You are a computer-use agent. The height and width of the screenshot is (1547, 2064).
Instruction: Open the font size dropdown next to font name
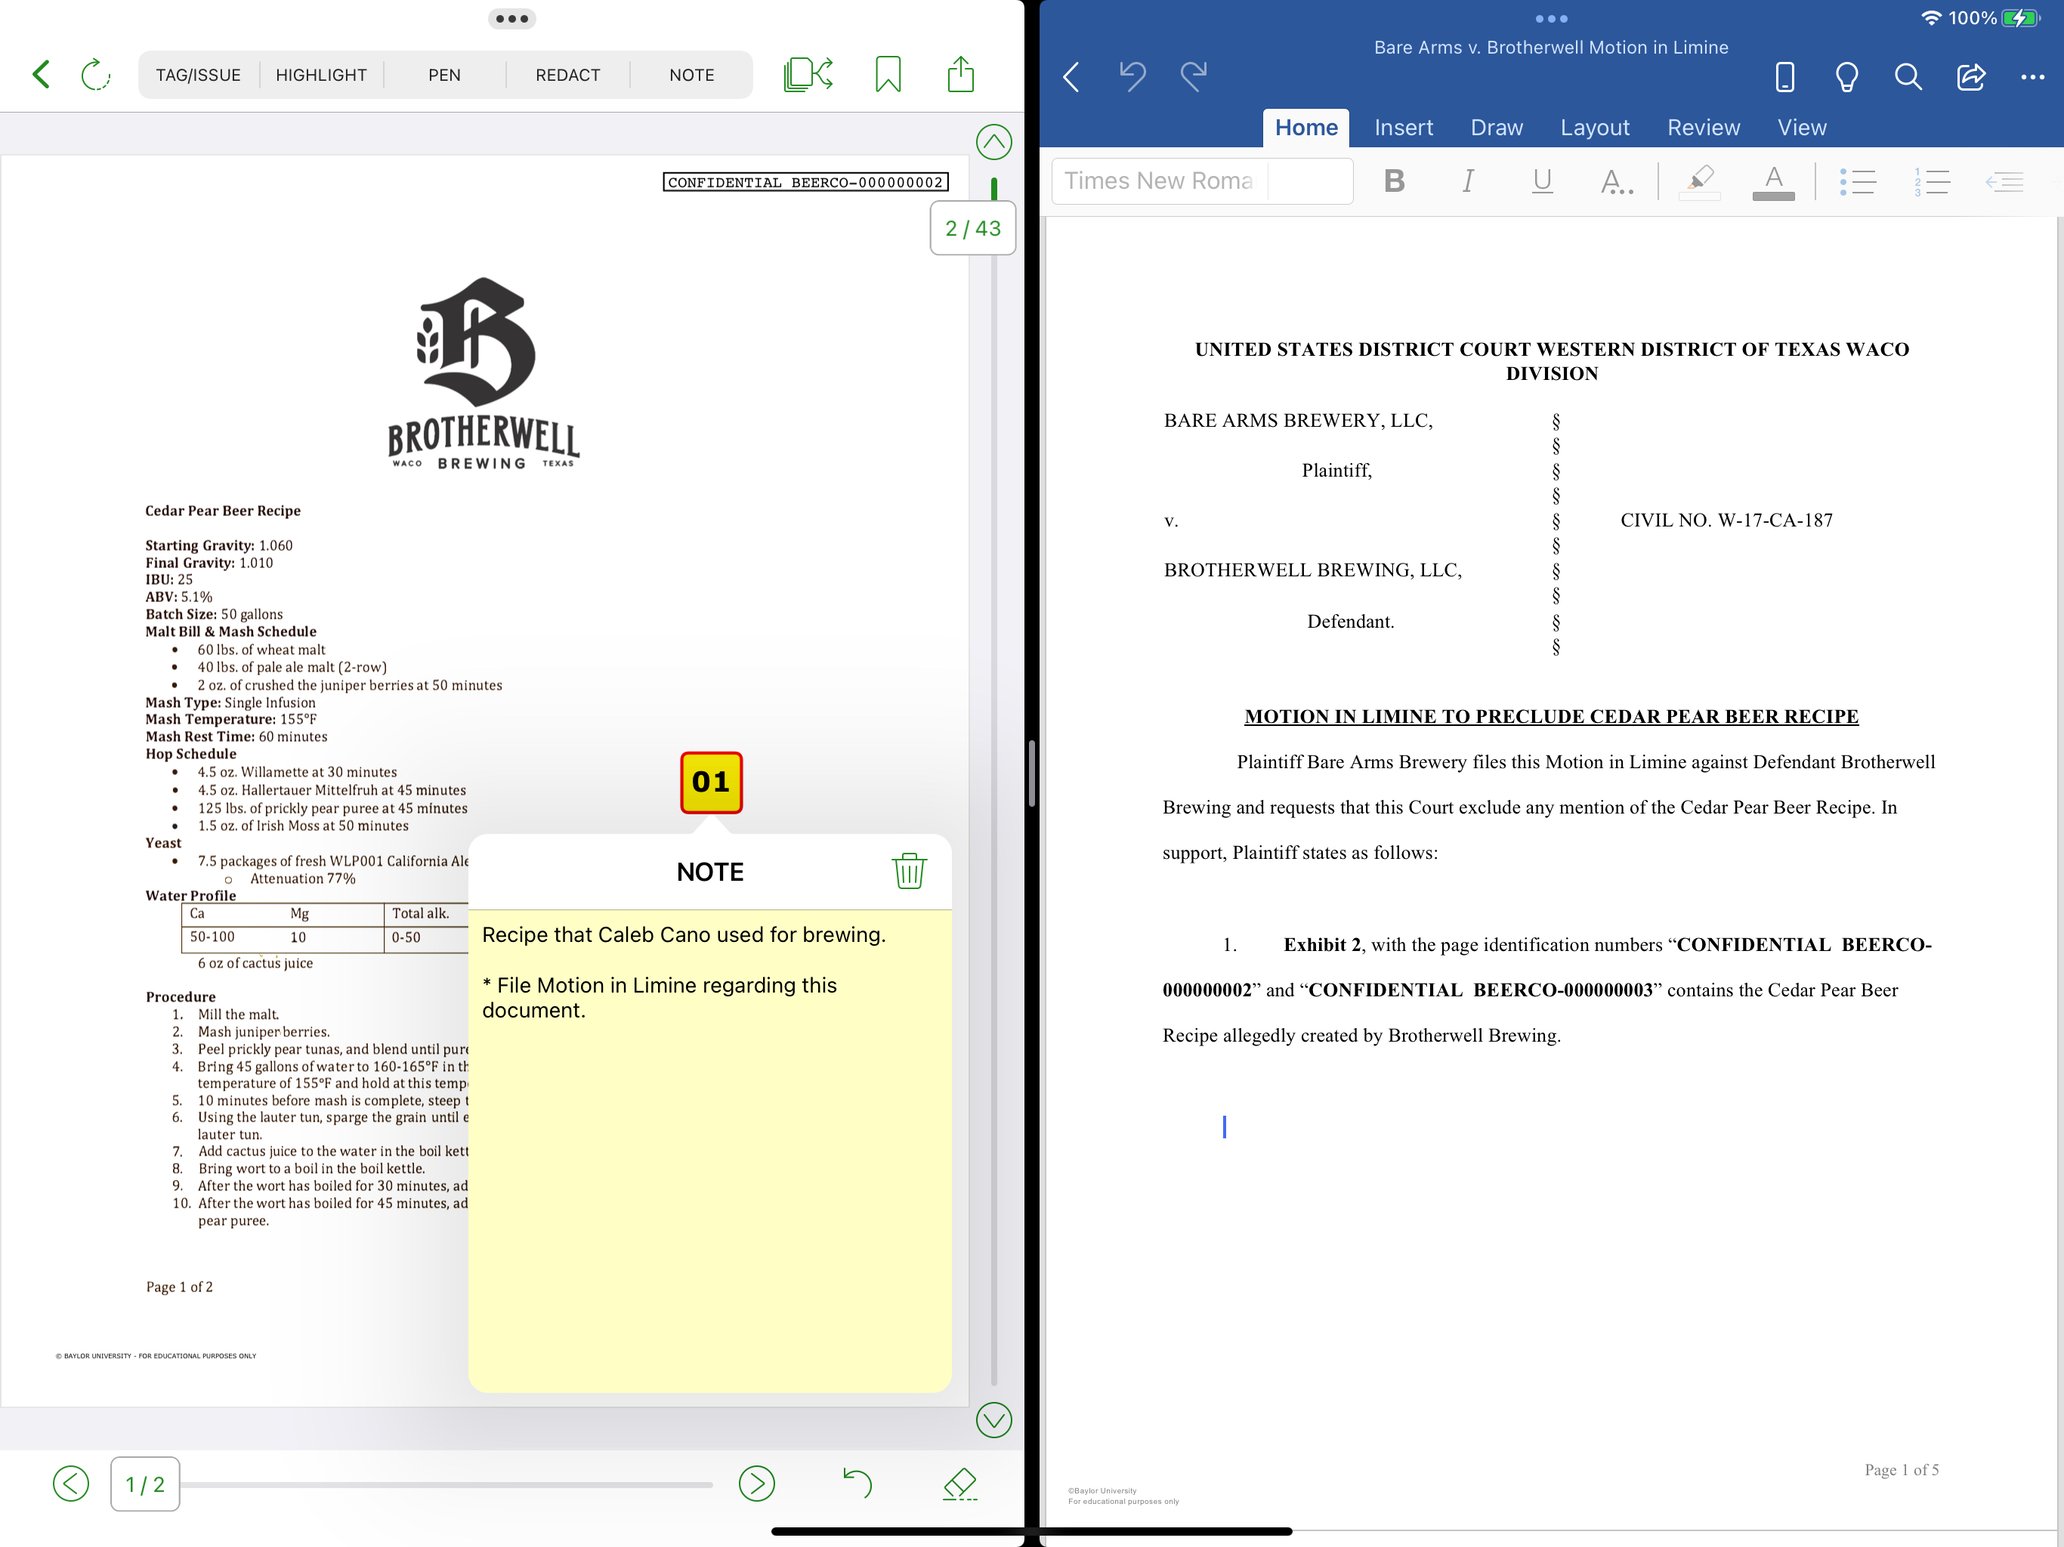[x=1310, y=180]
